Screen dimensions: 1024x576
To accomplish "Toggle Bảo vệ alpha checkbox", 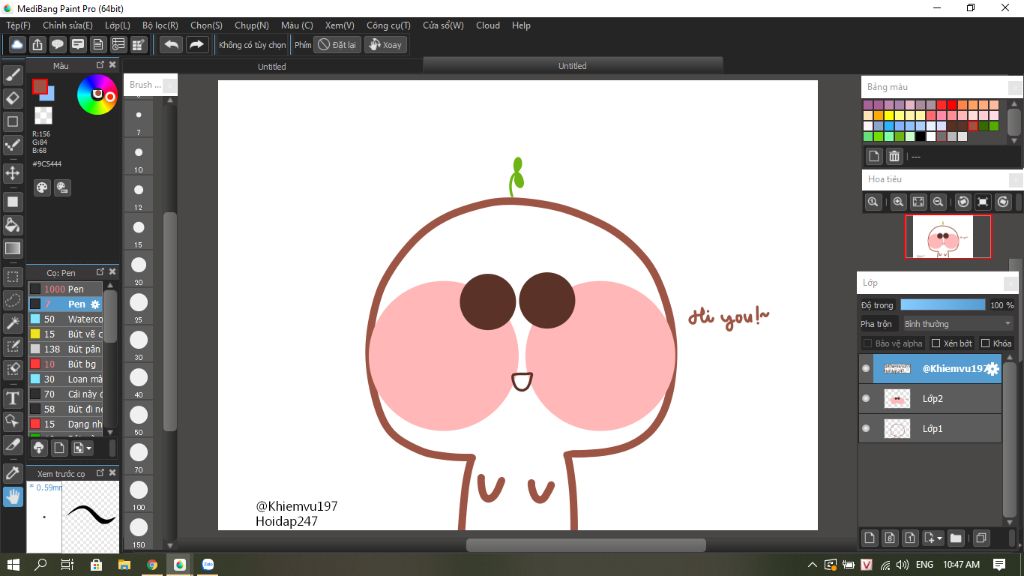I will tap(867, 343).
